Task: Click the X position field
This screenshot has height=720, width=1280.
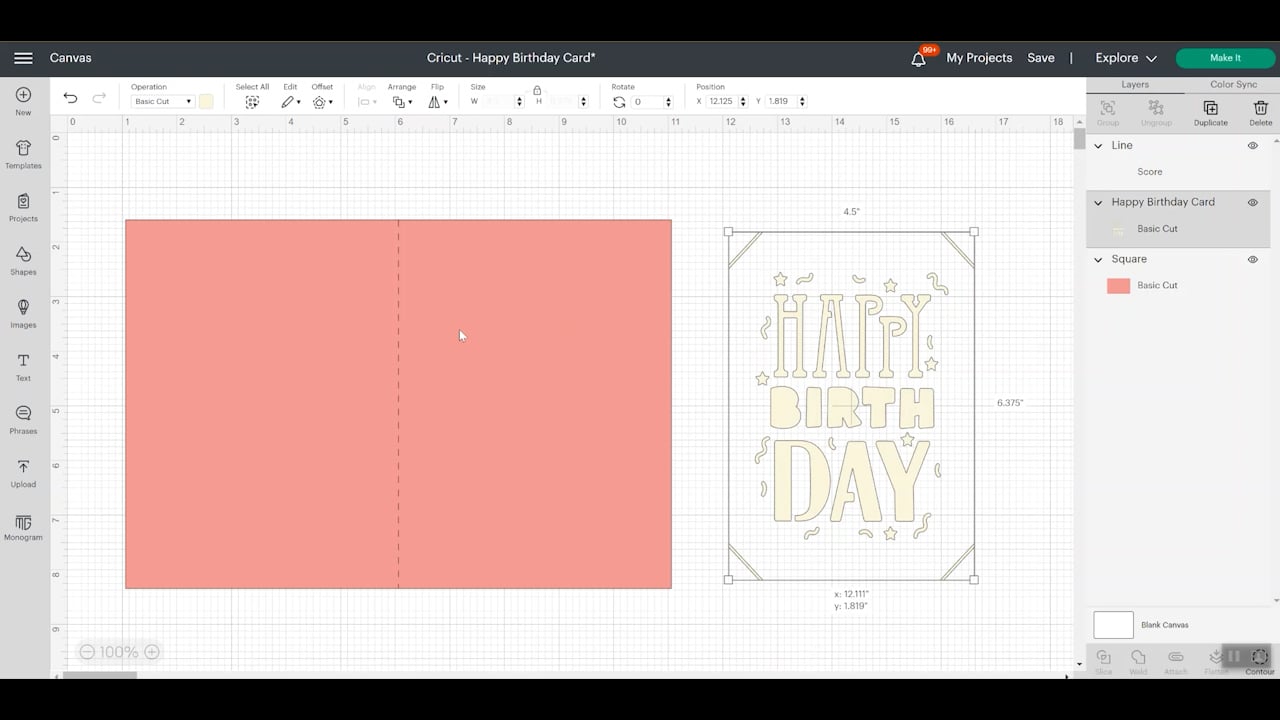Action: [720, 102]
